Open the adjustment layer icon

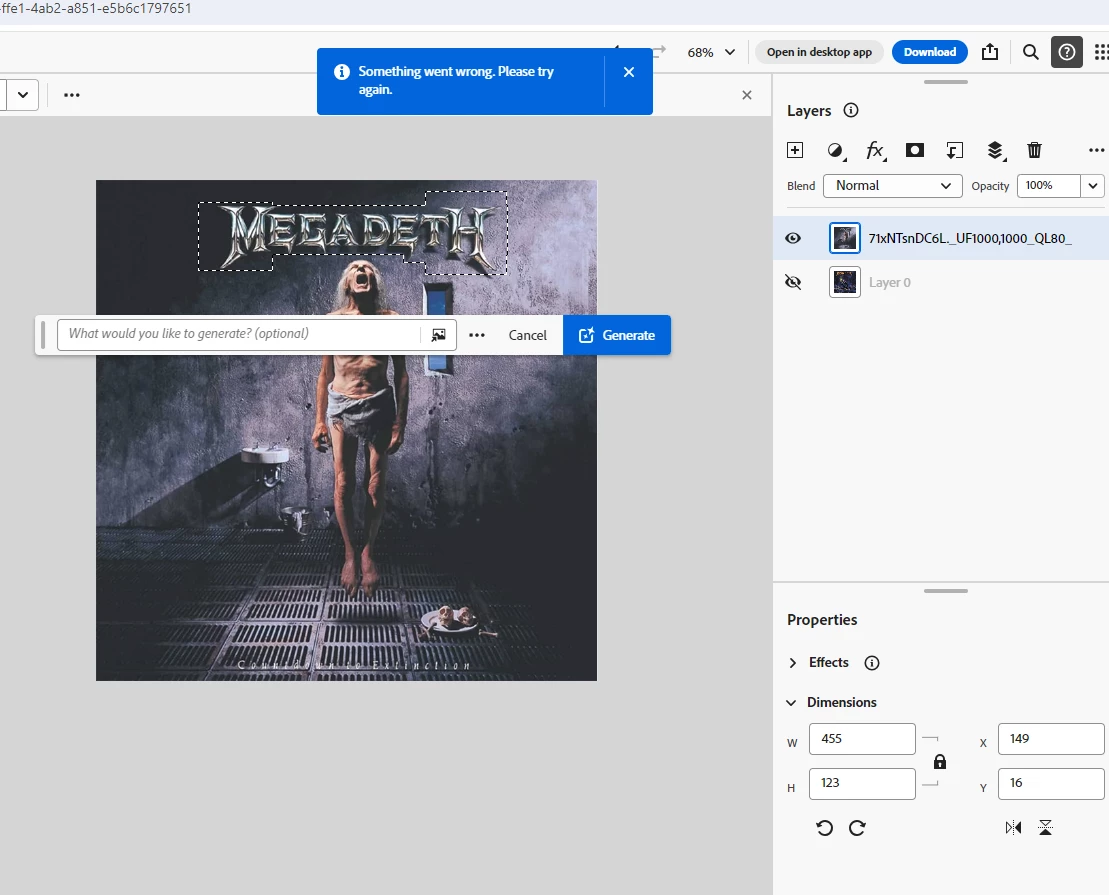(836, 150)
